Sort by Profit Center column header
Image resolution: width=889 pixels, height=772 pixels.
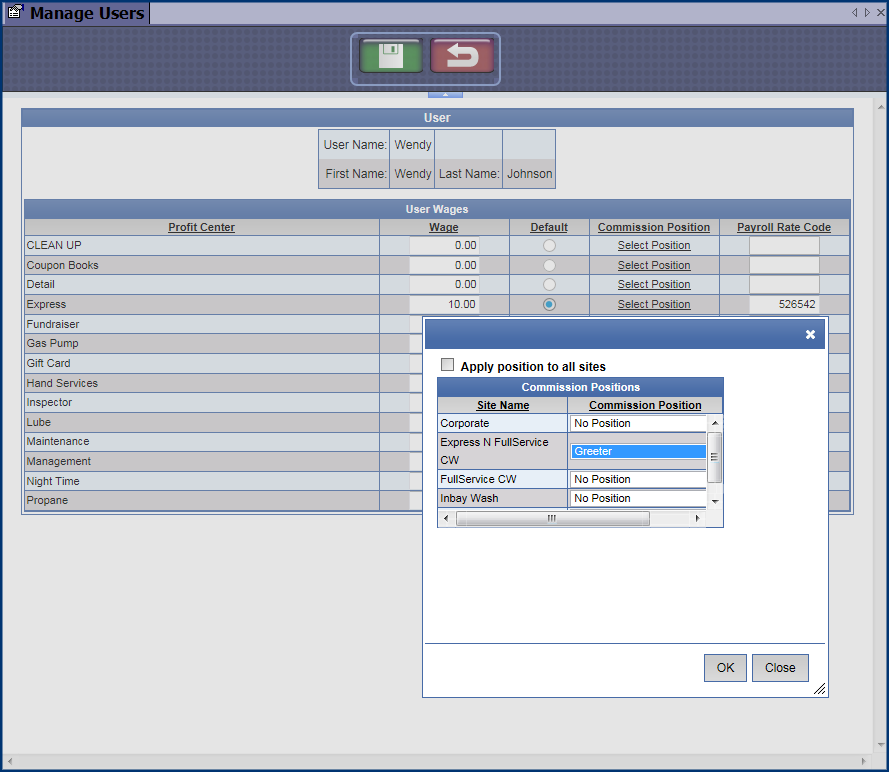(x=201, y=227)
